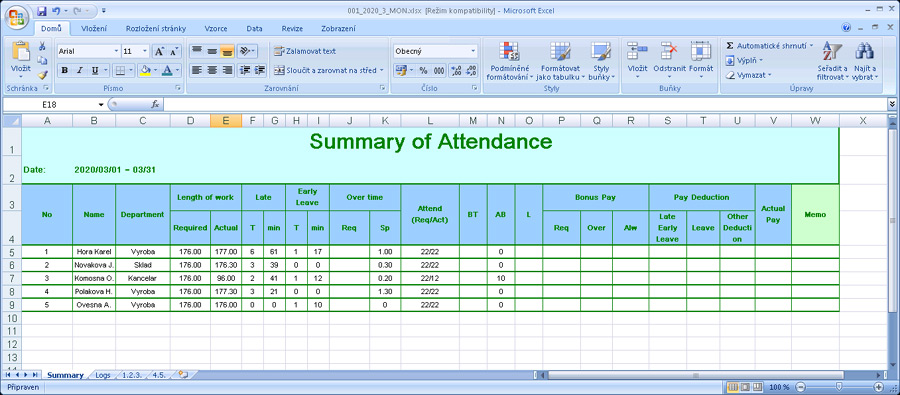
Task: Open the Logs worksheet tab
Action: (x=103, y=375)
